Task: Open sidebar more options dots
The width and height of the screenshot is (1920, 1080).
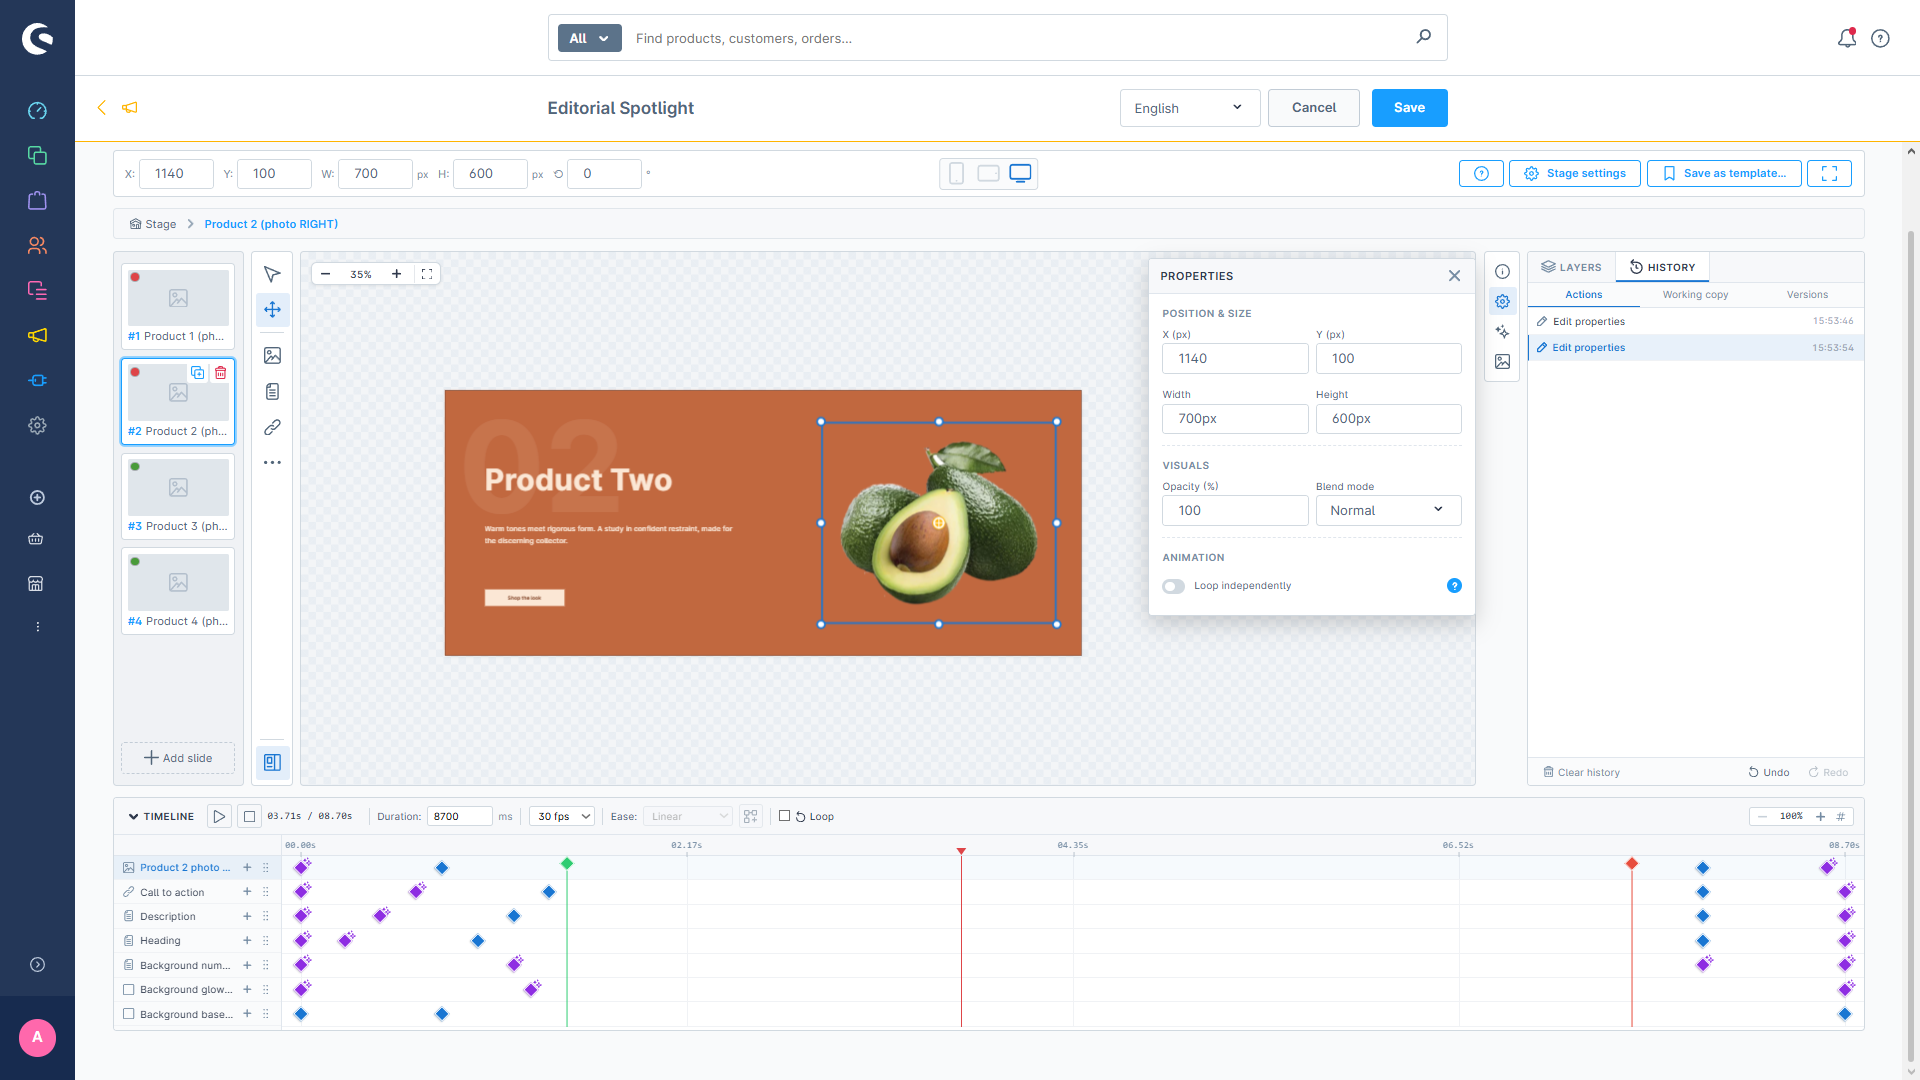Action: tap(37, 627)
